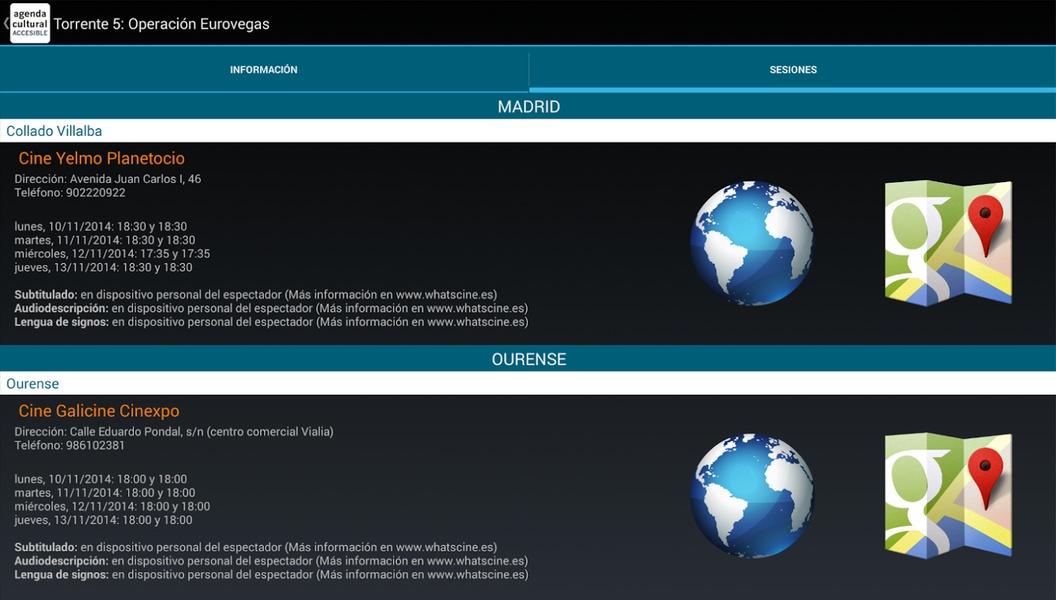This screenshot has height=600, width=1056.
Task: Select the Ourense city row
Action: 528,383
